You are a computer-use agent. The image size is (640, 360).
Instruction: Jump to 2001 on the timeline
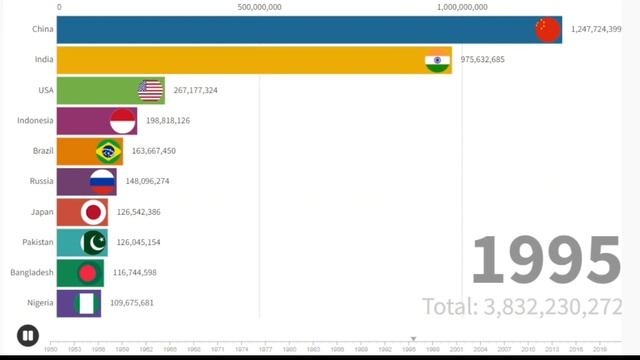click(456, 349)
